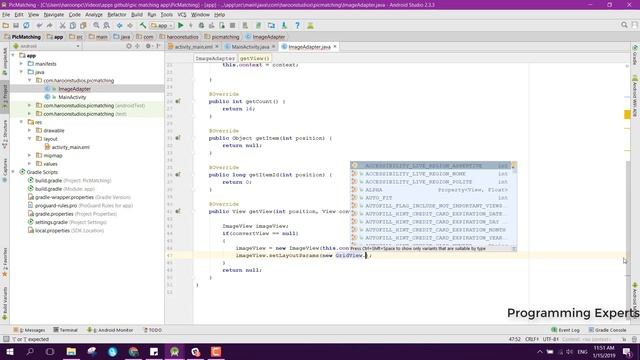Click gutter override marker beside getView
The image size is (640, 360).
tap(178, 211)
